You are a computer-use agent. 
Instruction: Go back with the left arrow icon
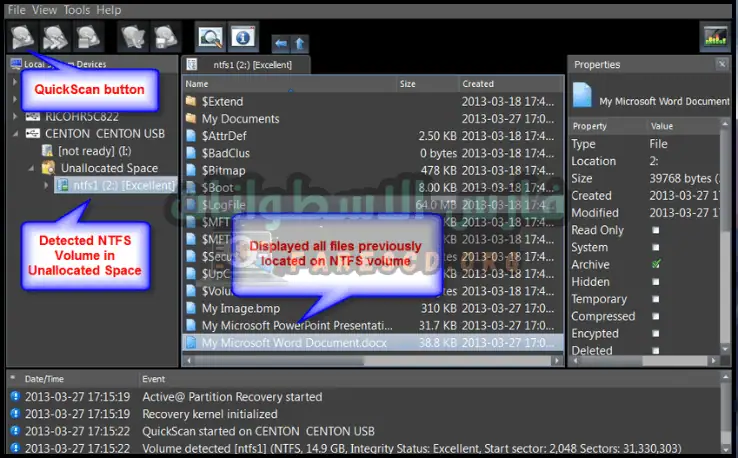(280, 44)
